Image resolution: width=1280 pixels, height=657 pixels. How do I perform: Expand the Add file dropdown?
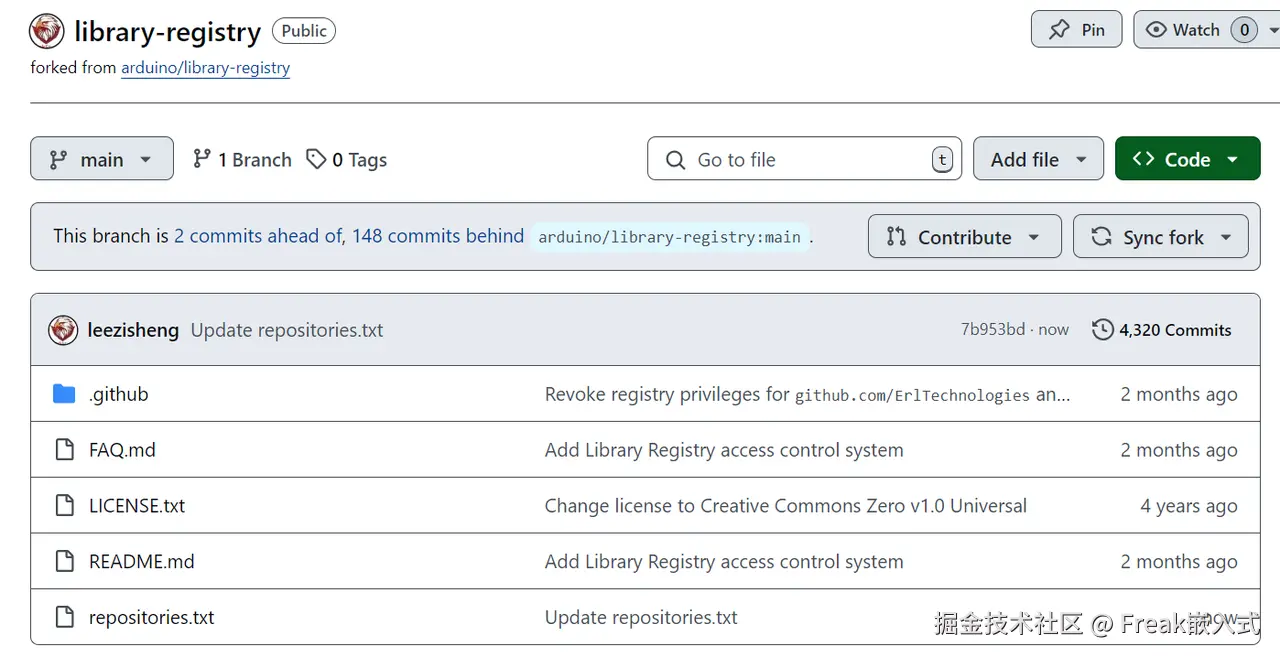1038,159
